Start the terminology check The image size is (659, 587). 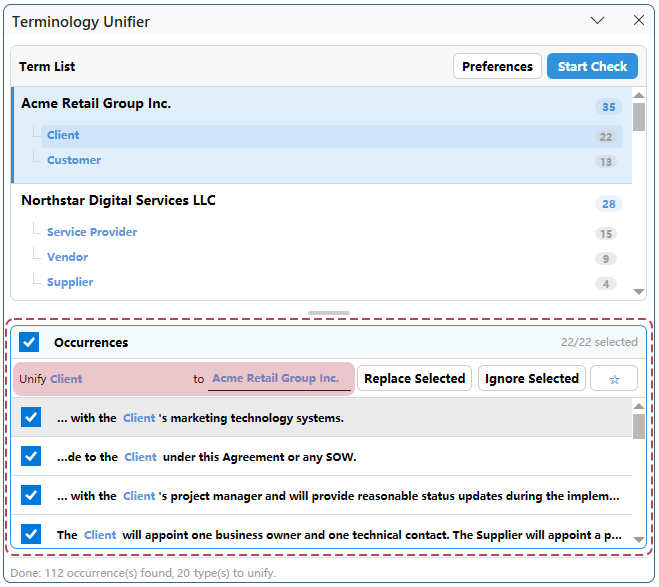(x=592, y=66)
